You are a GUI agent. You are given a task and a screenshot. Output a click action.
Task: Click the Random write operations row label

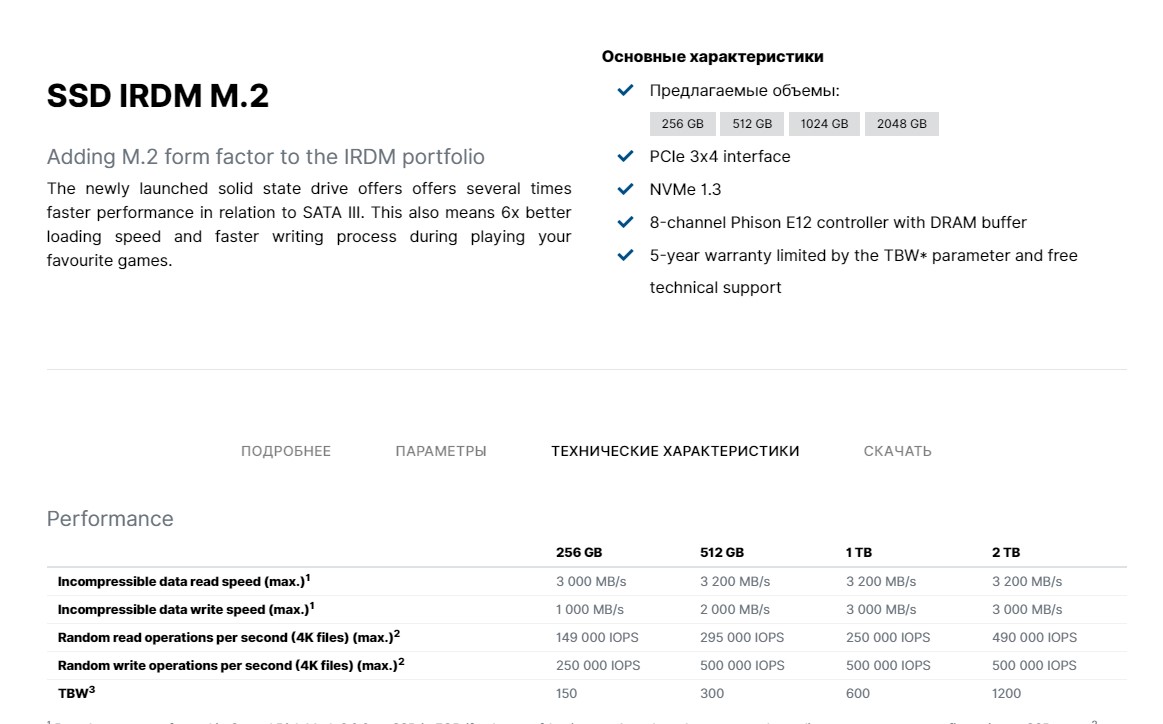[x=231, y=665]
